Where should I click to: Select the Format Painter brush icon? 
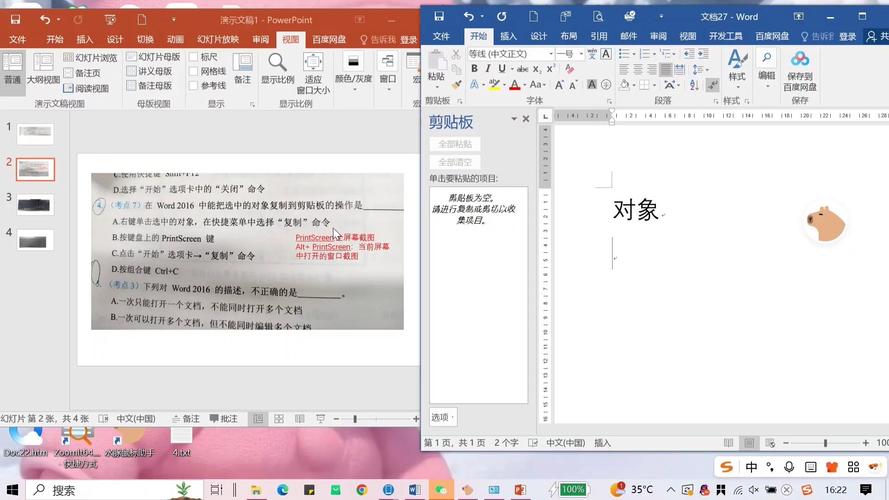pyautogui.click(x=456, y=86)
